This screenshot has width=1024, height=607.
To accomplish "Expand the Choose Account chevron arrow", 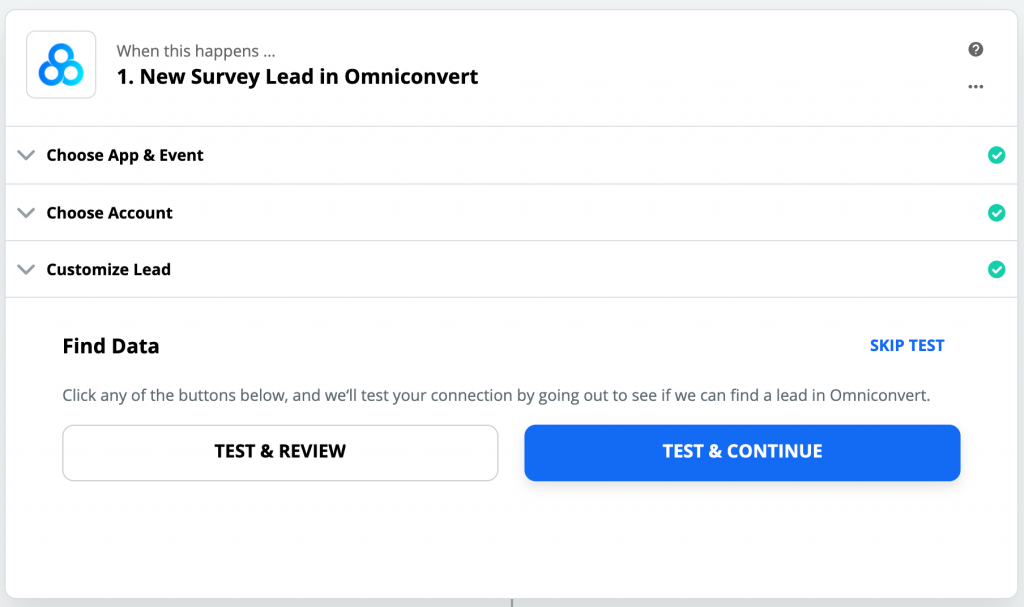I will pos(26,213).
